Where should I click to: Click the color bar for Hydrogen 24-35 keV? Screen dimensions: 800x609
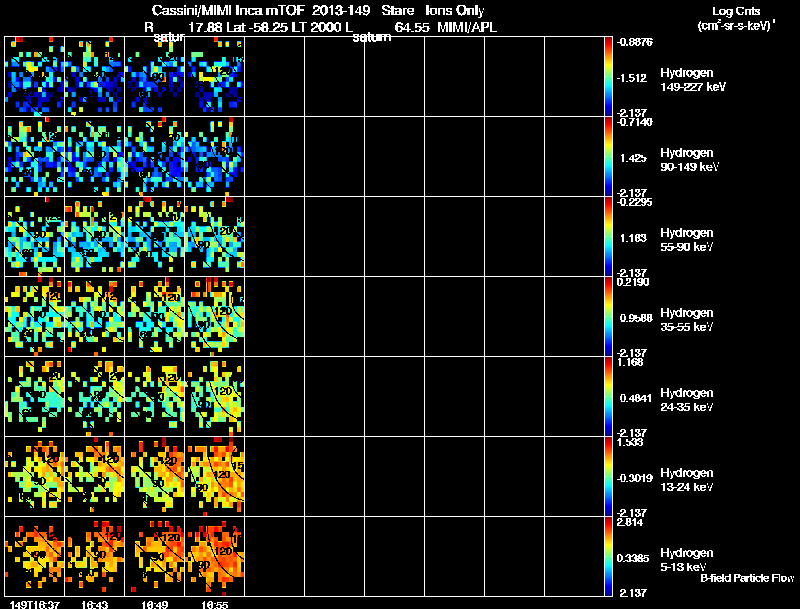pos(608,396)
